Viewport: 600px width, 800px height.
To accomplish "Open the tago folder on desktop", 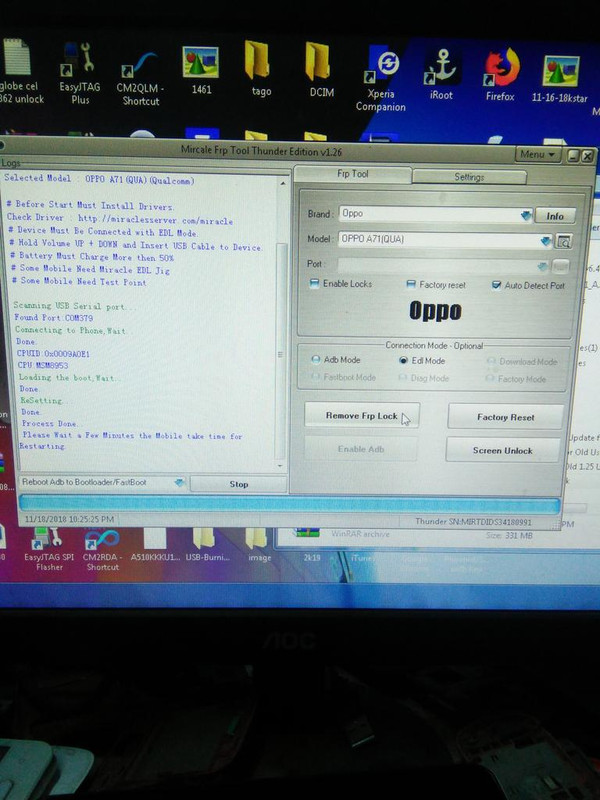I will (x=261, y=69).
